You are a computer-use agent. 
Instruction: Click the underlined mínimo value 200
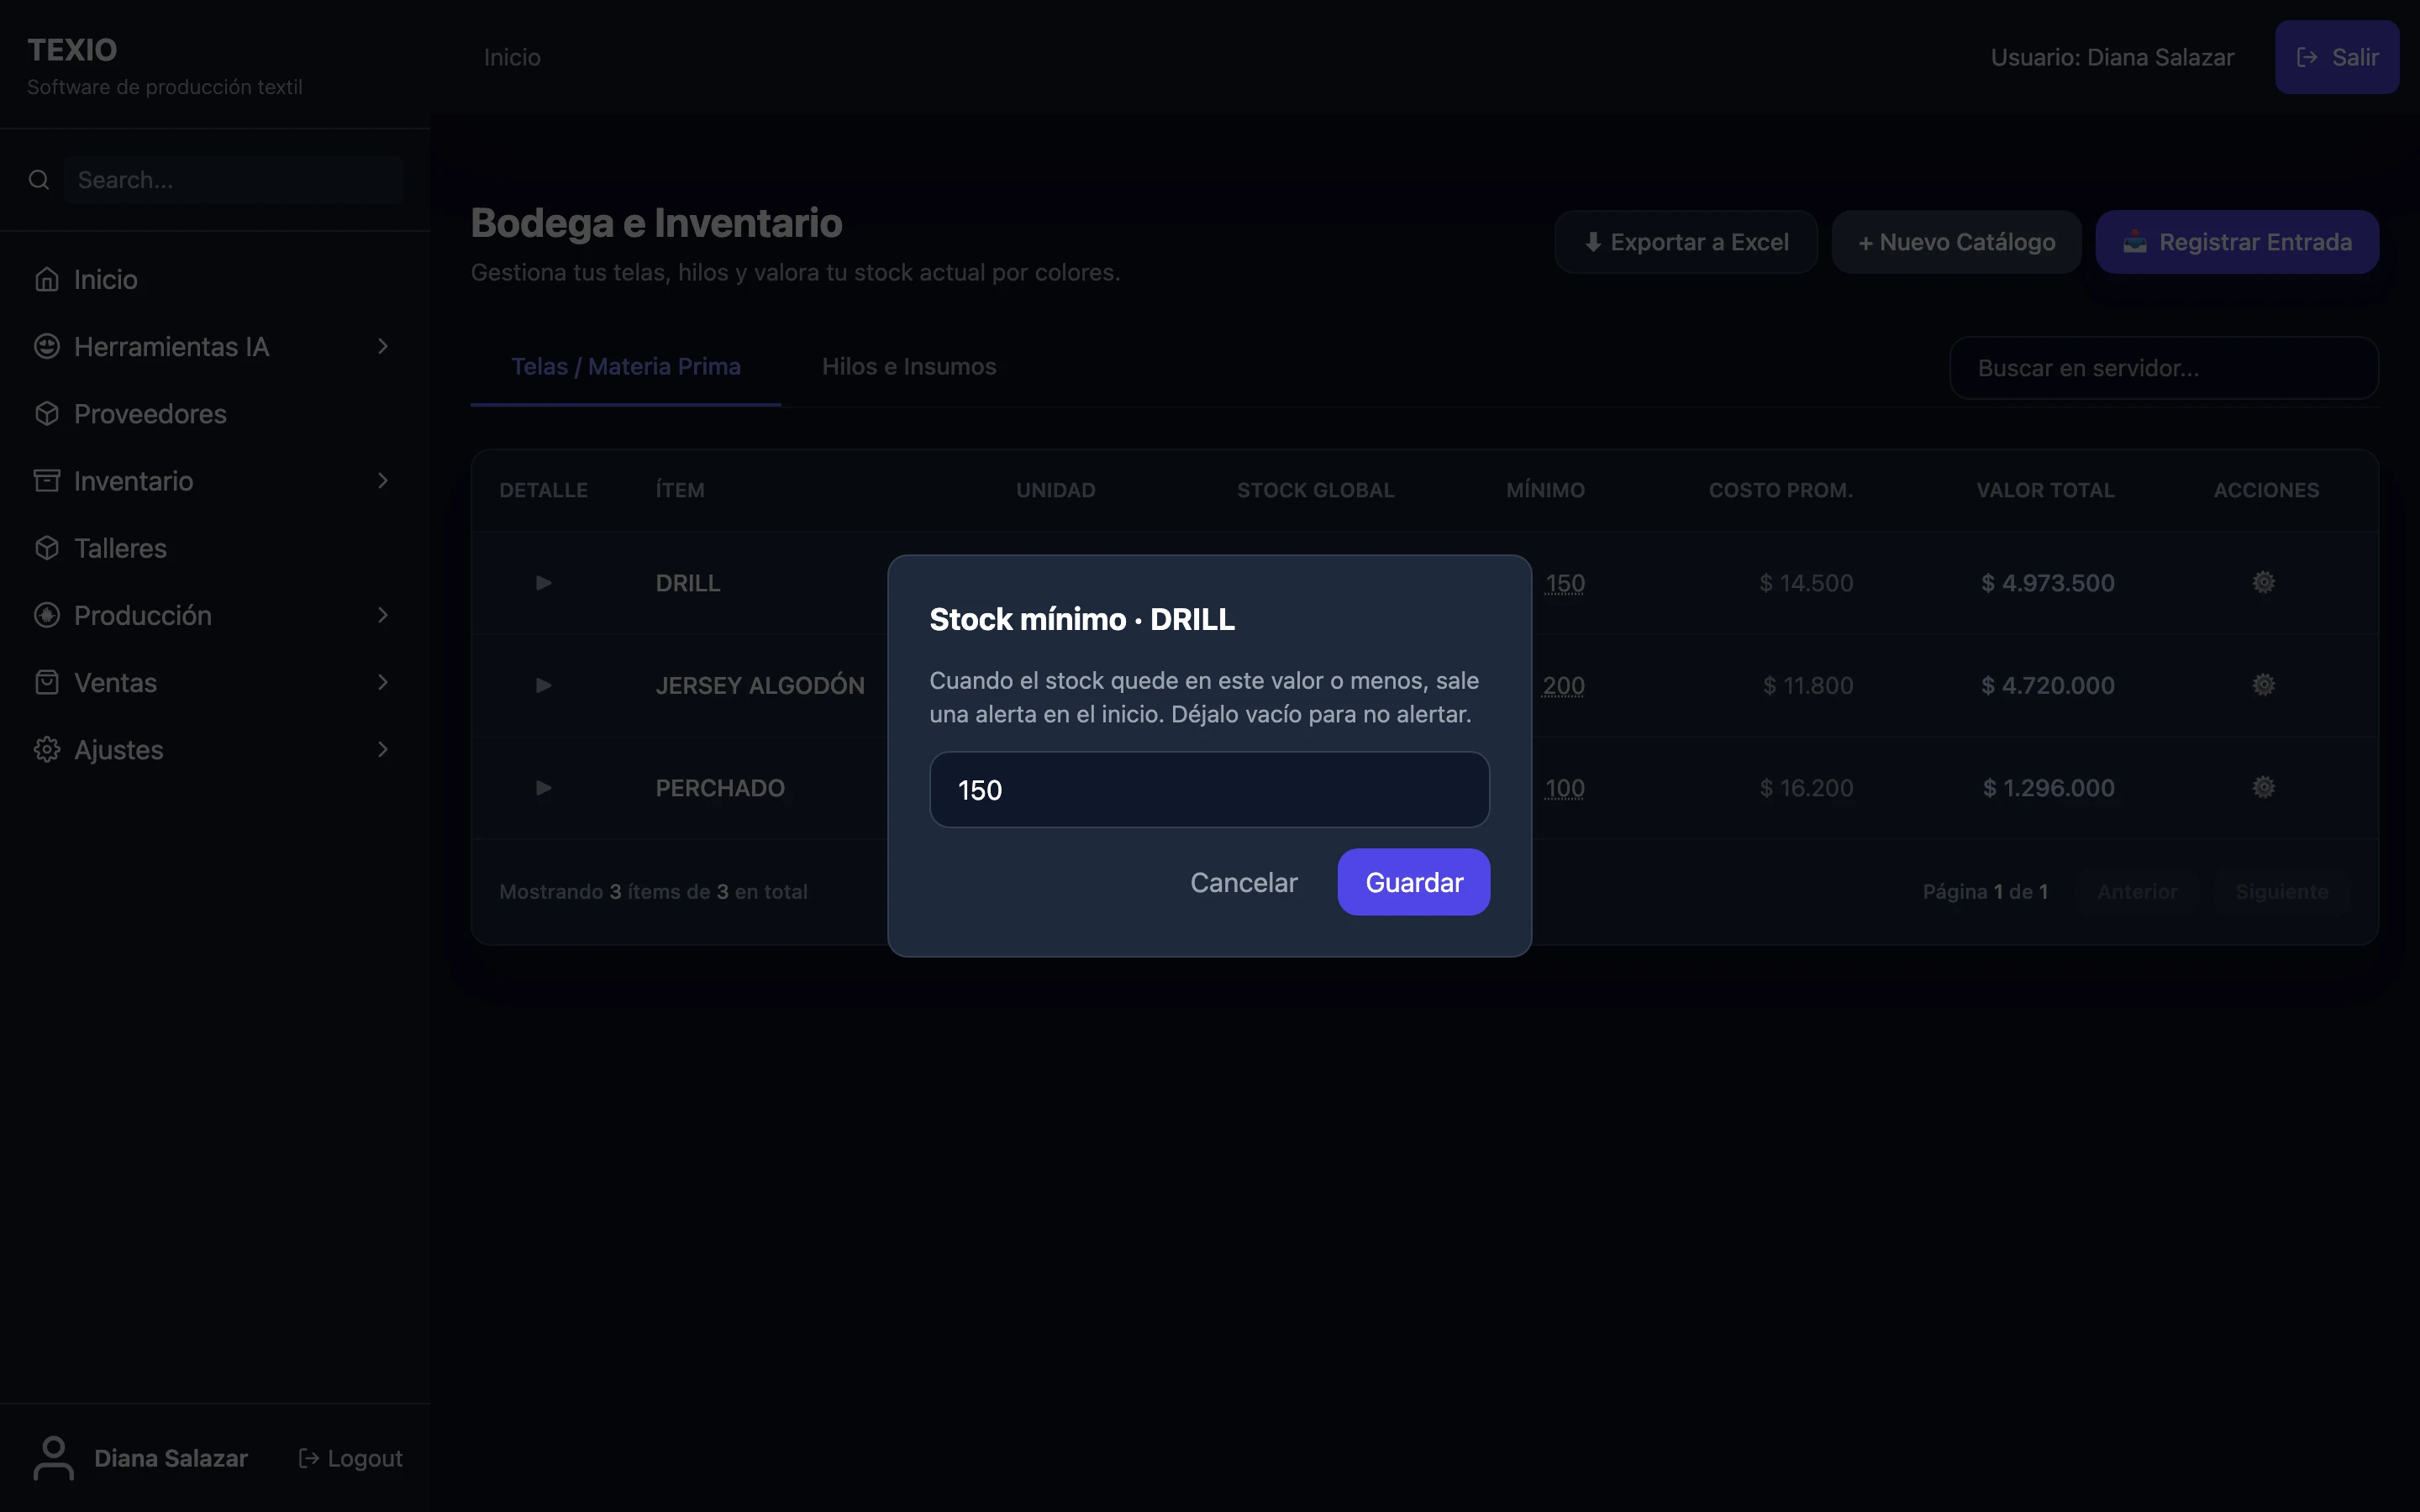point(1563,685)
